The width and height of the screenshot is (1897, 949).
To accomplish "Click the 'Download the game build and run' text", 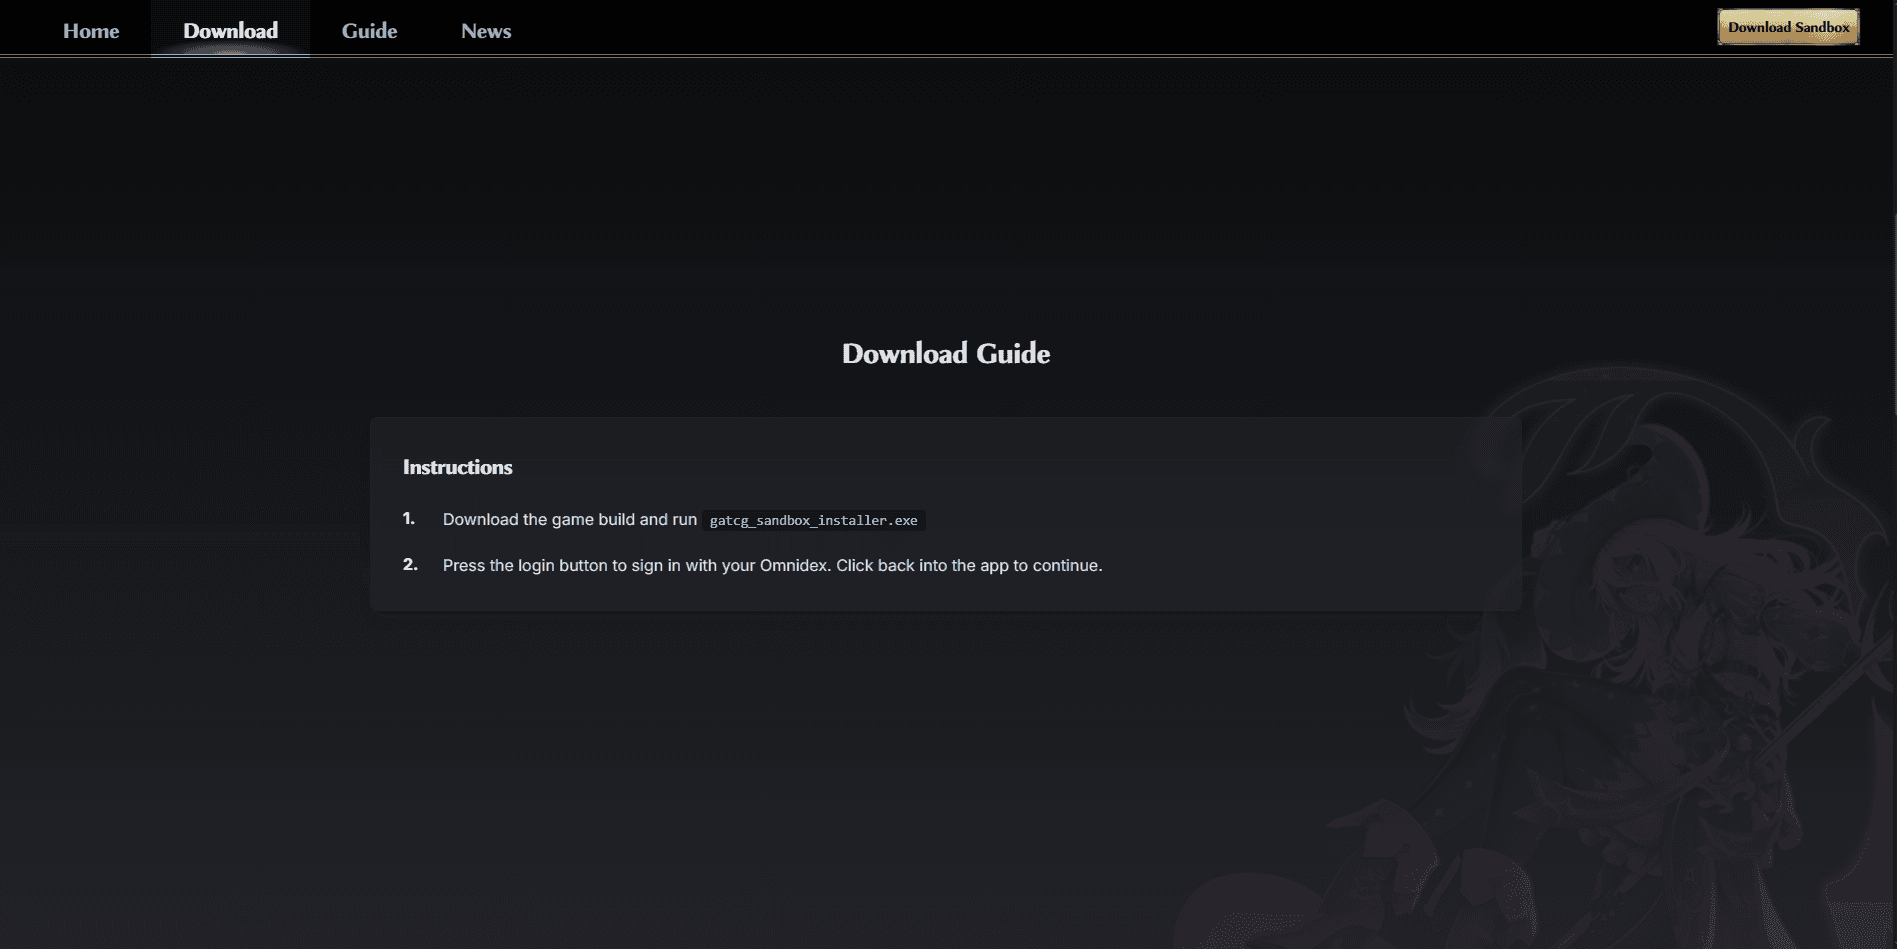I will pyautogui.click(x=570, y=519).
